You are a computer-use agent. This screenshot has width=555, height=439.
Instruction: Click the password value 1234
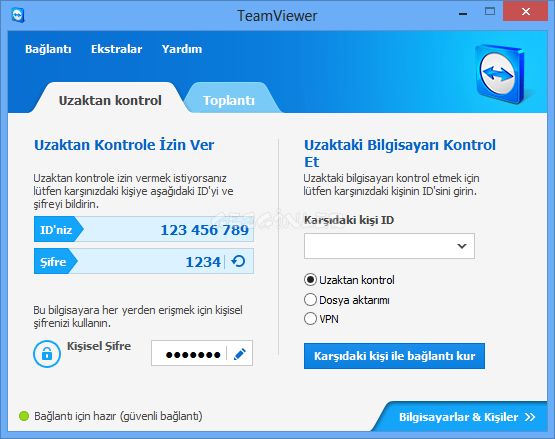[203, 262]
